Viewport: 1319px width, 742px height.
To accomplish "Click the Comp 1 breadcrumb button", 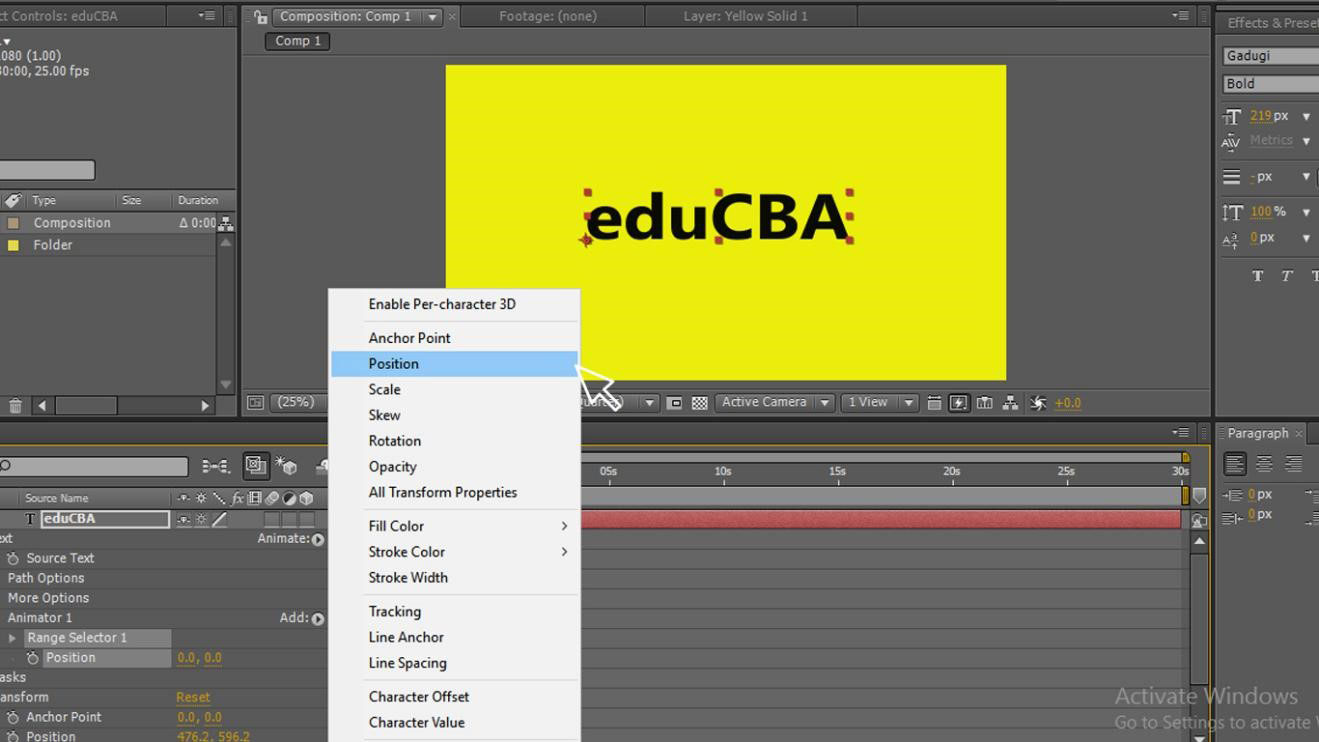I will tap(298, 41).
